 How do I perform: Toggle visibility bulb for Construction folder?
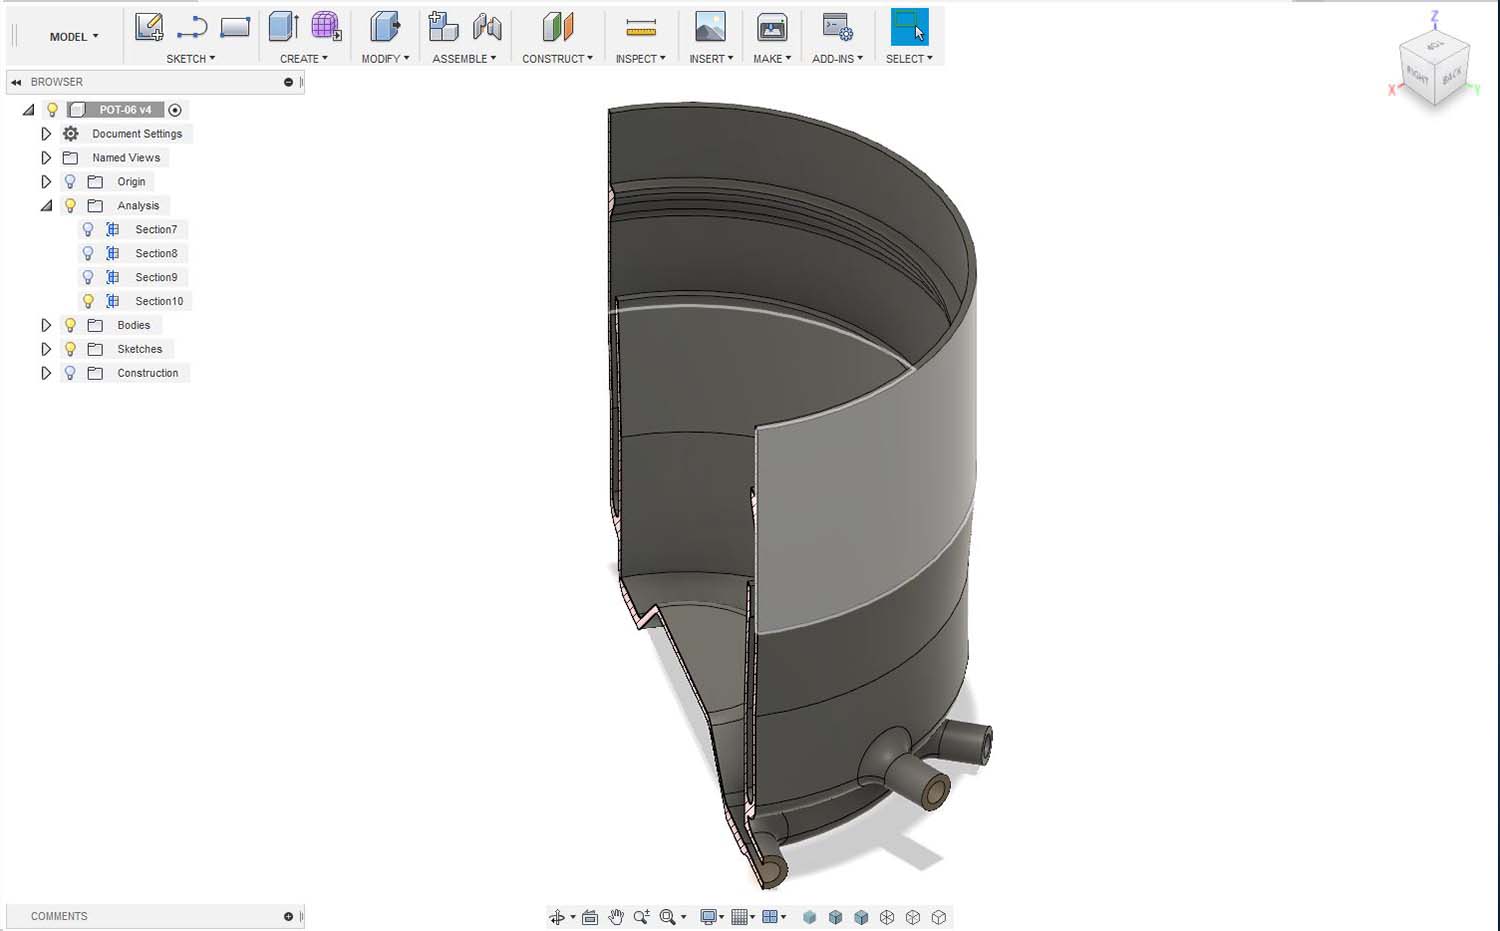coord(70,373)
